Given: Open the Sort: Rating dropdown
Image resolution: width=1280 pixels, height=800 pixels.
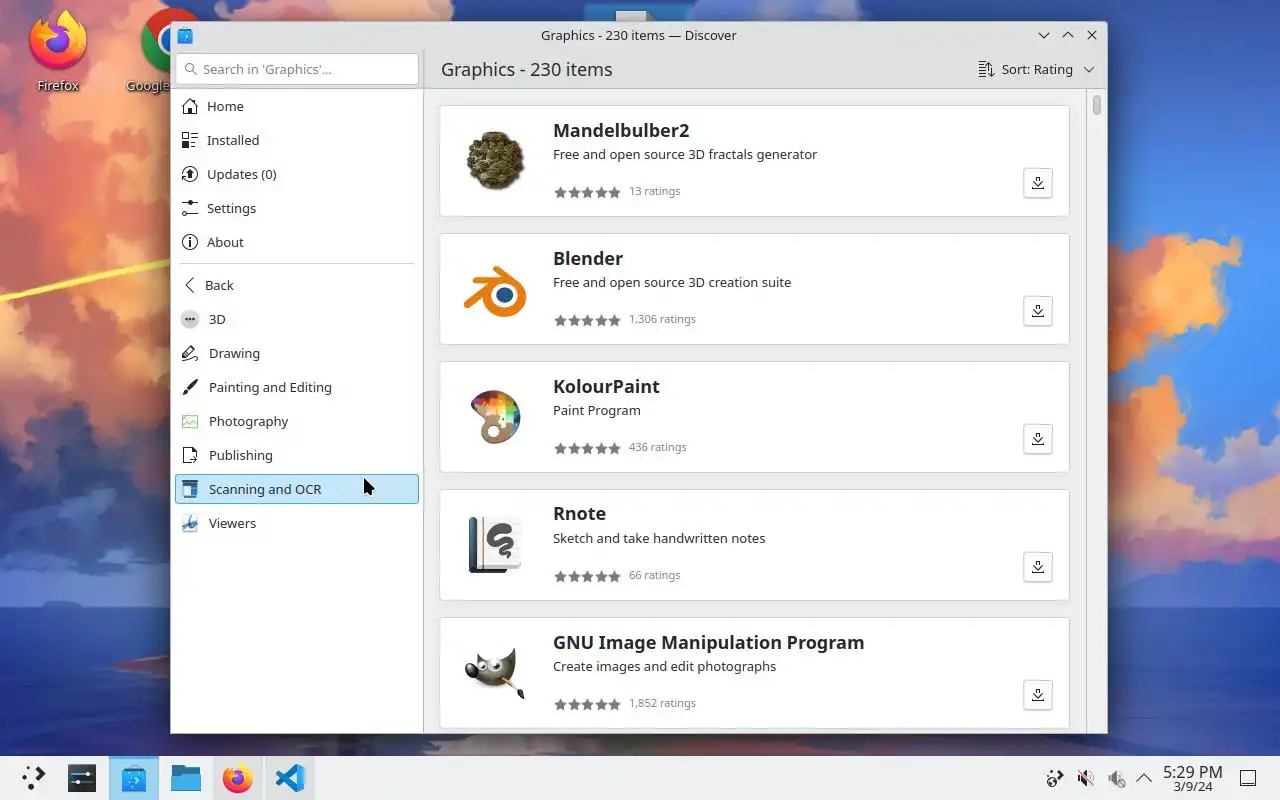Looking at the screenshot, I should (x=1036, y=69).
